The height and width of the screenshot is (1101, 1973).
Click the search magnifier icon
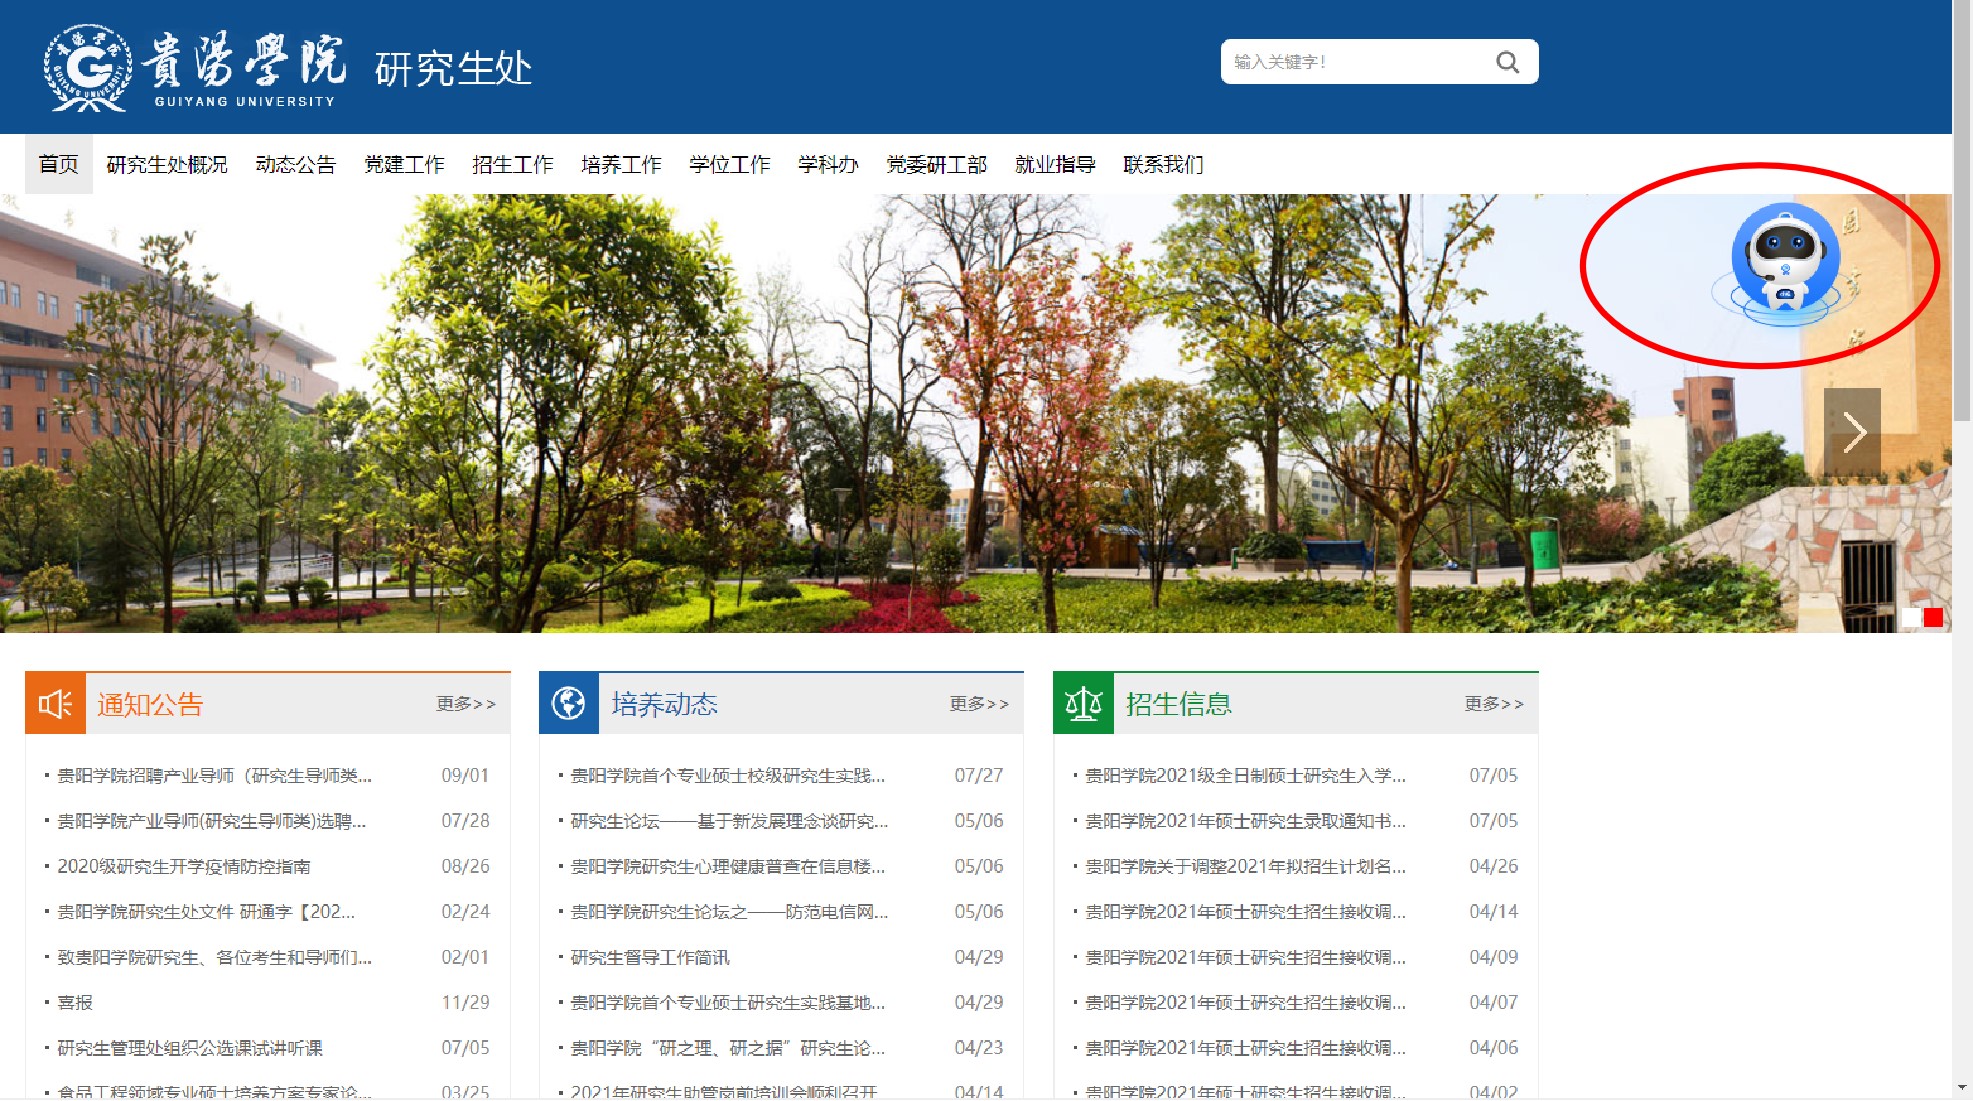coord(1507,62)
